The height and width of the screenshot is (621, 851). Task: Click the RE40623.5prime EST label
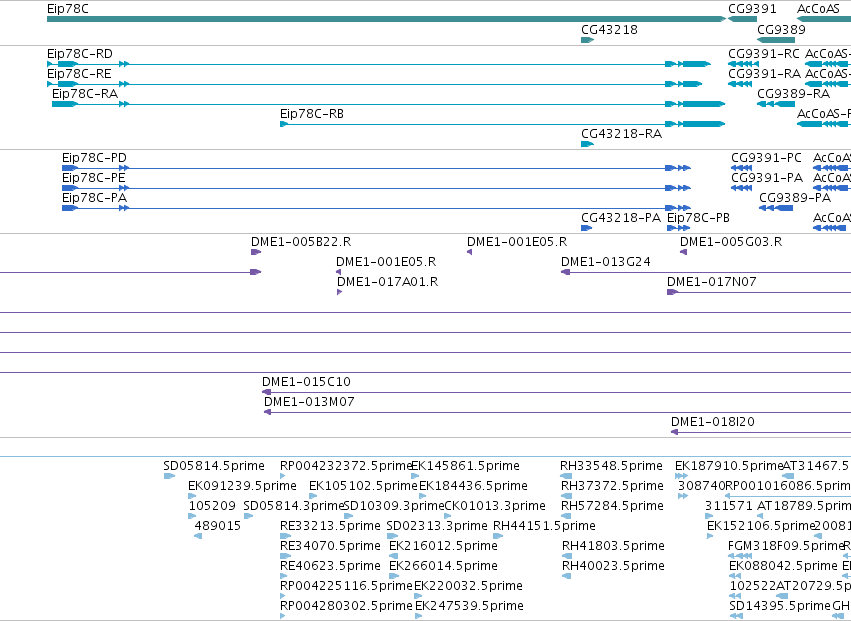pyautogui.click(x=331, y=566)
